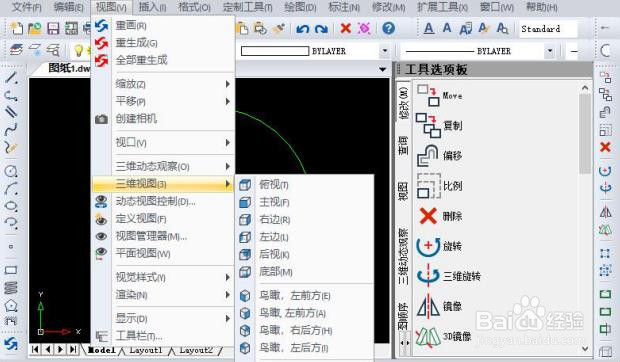This screenshot has width=620, height=362.
Task: Click first layout navigation arrow button
Action: point(36,349)
